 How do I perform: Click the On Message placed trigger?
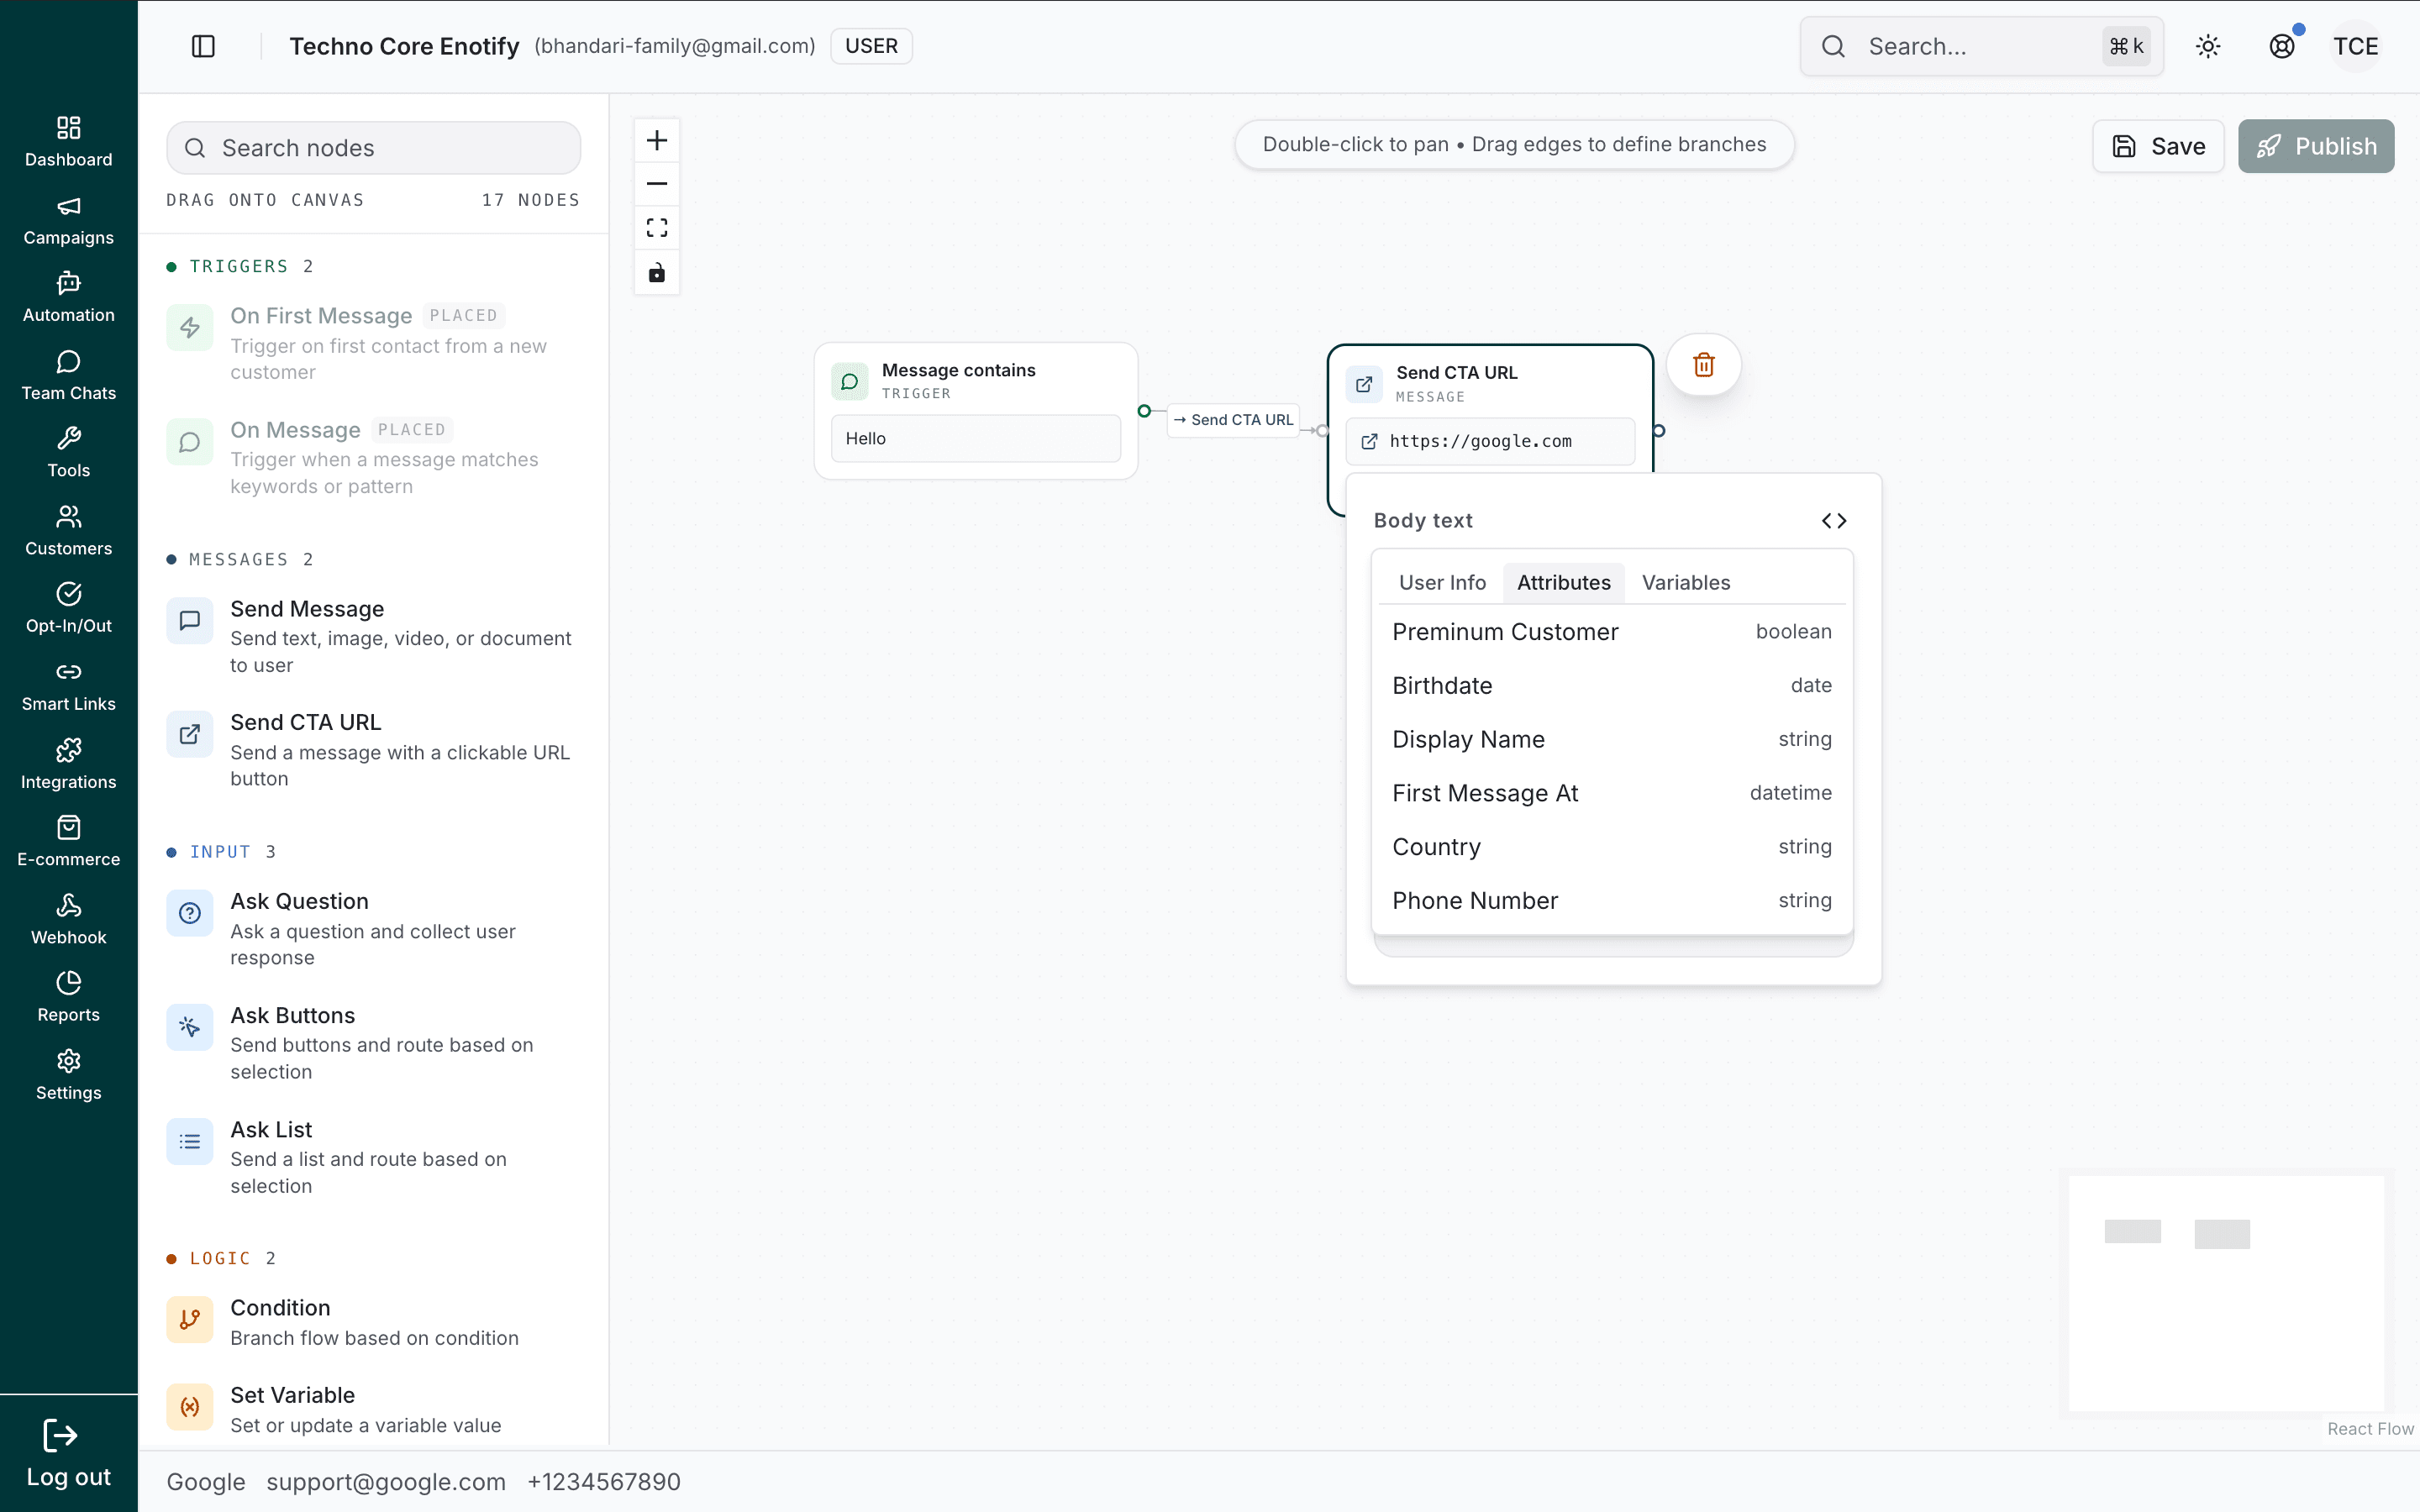pyautogui.click(x=373, y=458)
